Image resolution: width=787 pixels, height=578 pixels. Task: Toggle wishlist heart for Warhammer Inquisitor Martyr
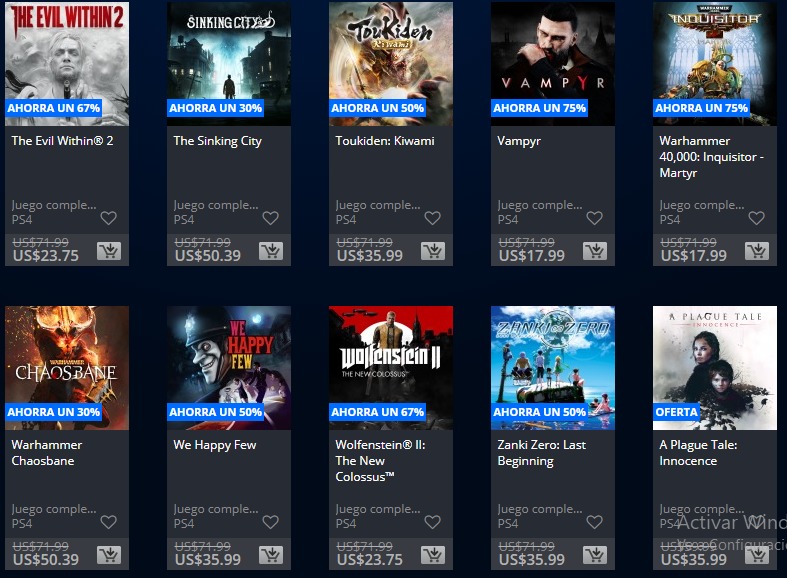pos(756,218)
